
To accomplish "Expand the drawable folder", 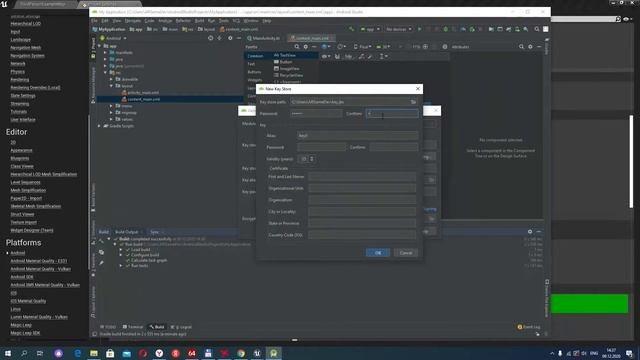I will tap(111, 79).
